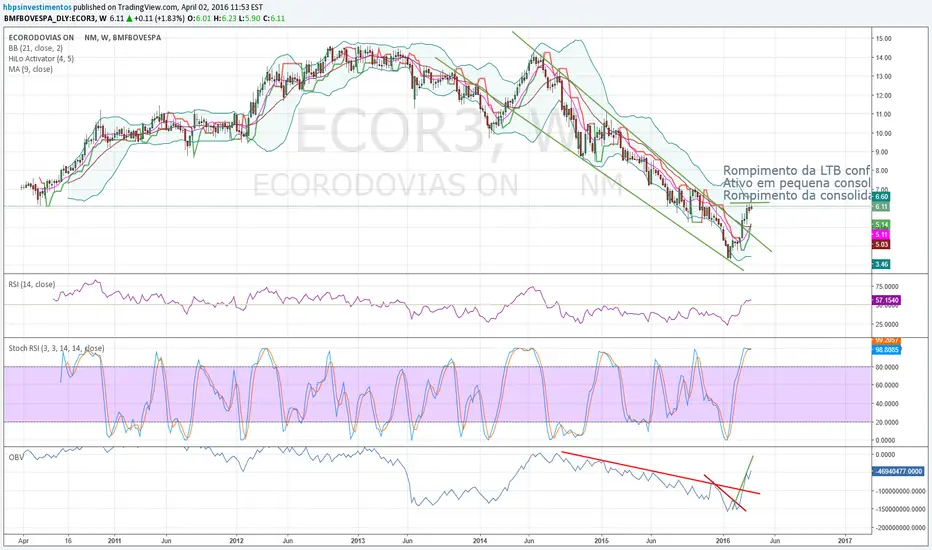932x550 pixels.
Task: Click the 'Rompimento da LTB conf' annotation text
Action: click(x=796, y=171)
